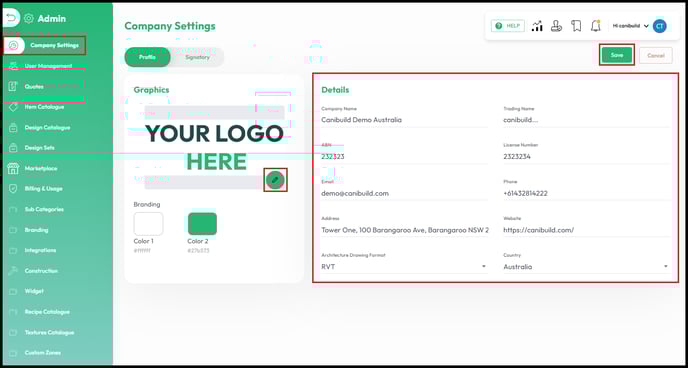Open the bookmark icon in top bar
This screenshot has width=688, height=368.
(x=576, y=26)
